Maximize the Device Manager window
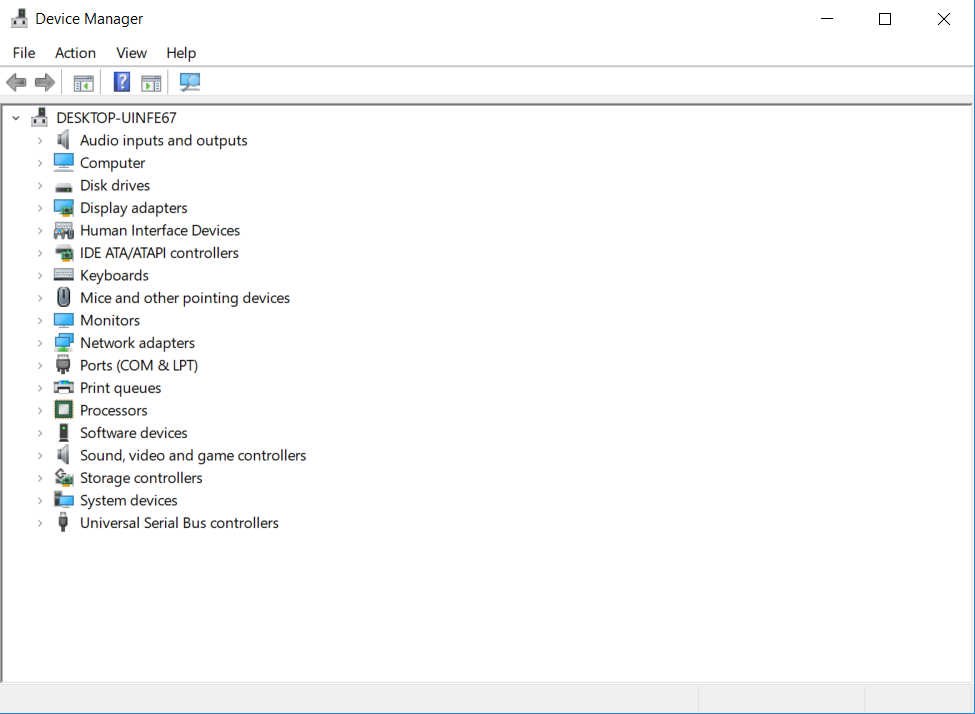Screen dimensions: 975x714 point(885,19)
